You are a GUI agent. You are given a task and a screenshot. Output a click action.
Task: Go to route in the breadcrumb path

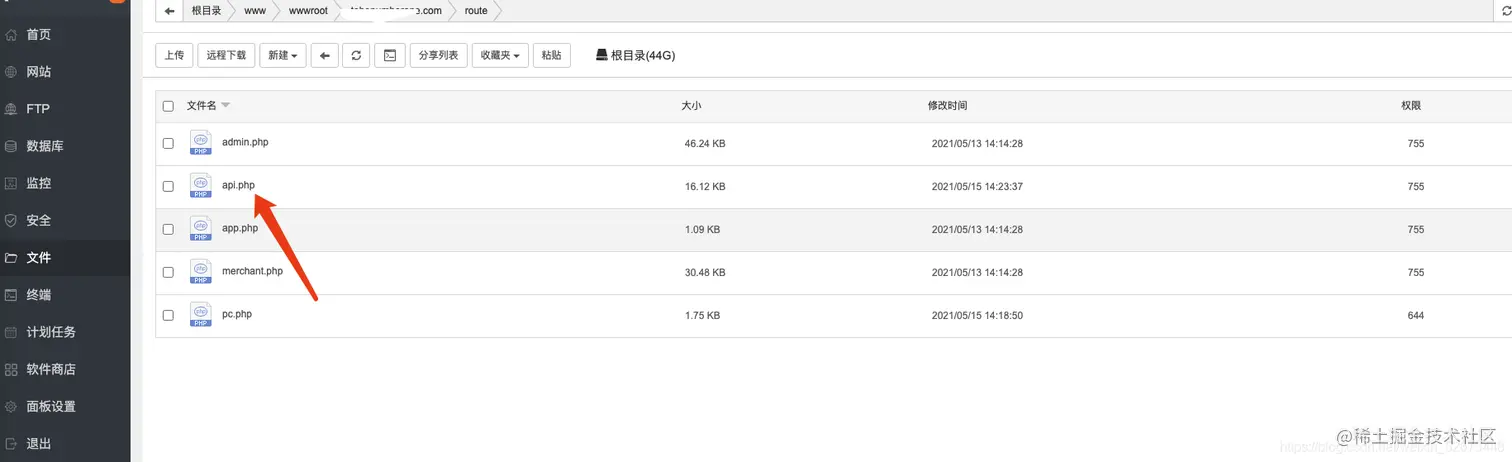tap(476, 11)
